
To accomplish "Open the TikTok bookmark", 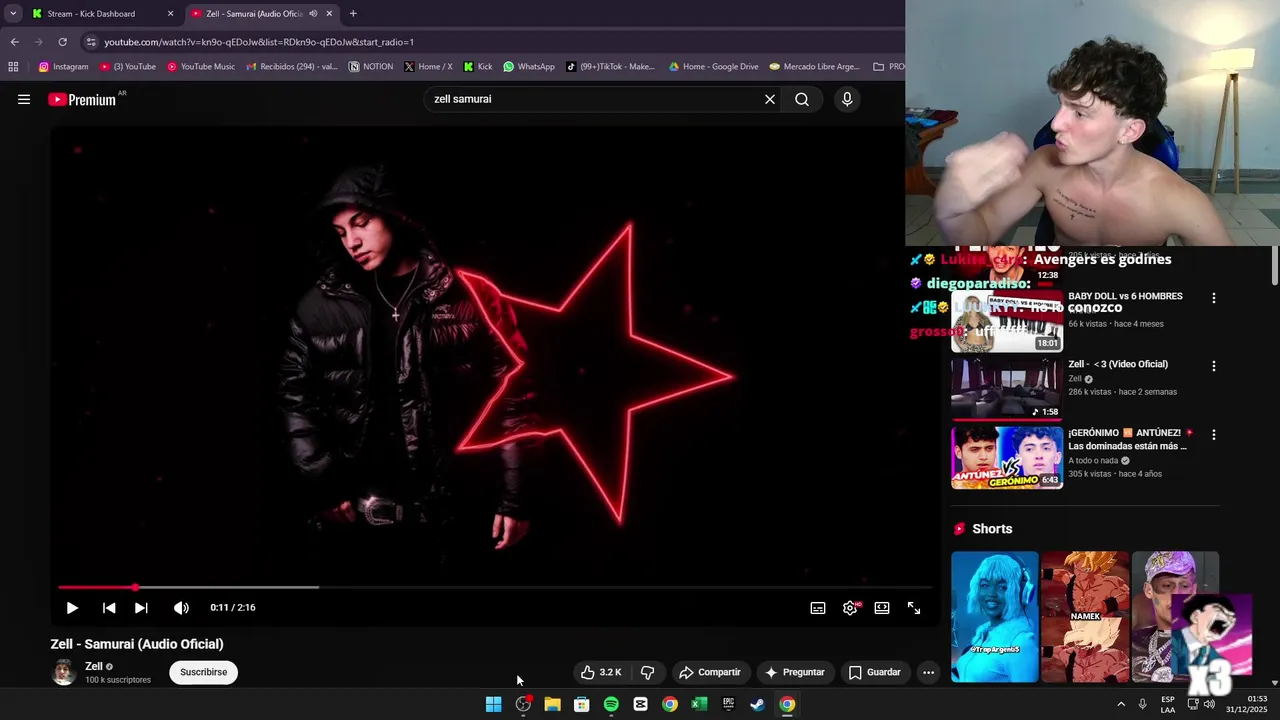I will pos(610,67).
